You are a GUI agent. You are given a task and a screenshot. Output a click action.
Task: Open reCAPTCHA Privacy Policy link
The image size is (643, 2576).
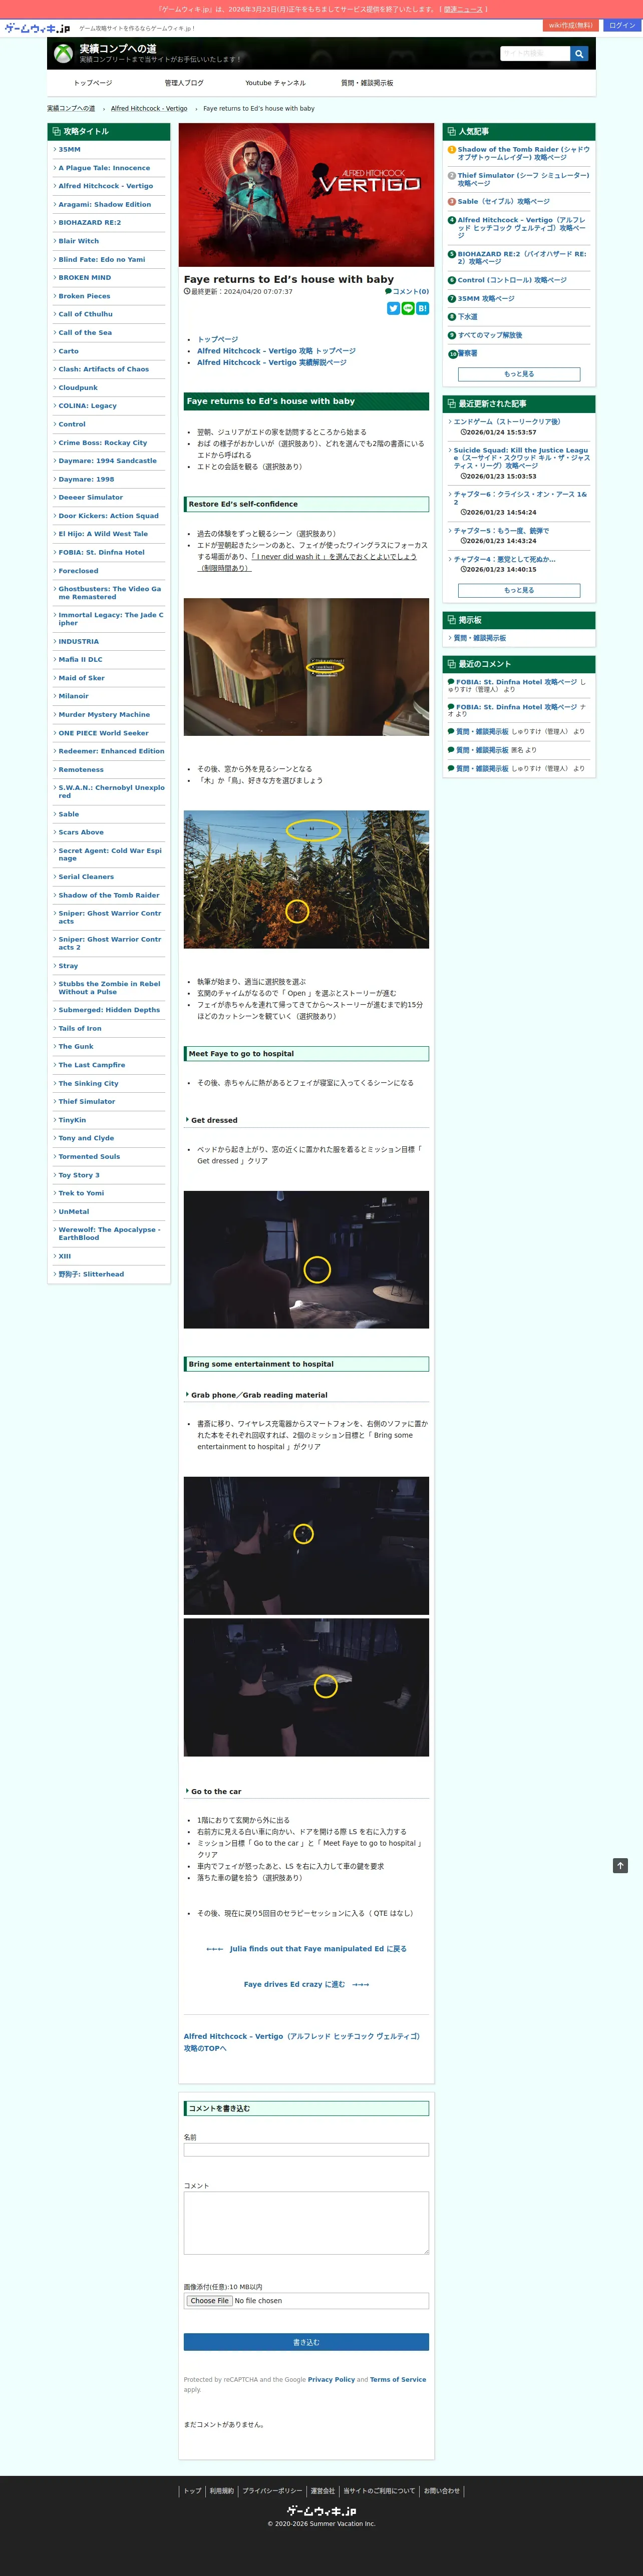click(x=331, y=2380)
